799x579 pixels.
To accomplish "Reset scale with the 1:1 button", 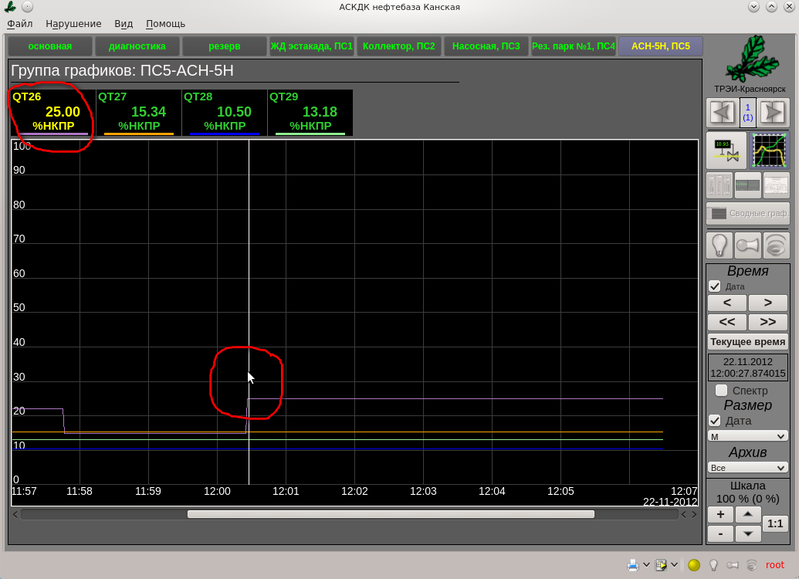I will click(x=774, y=524).
